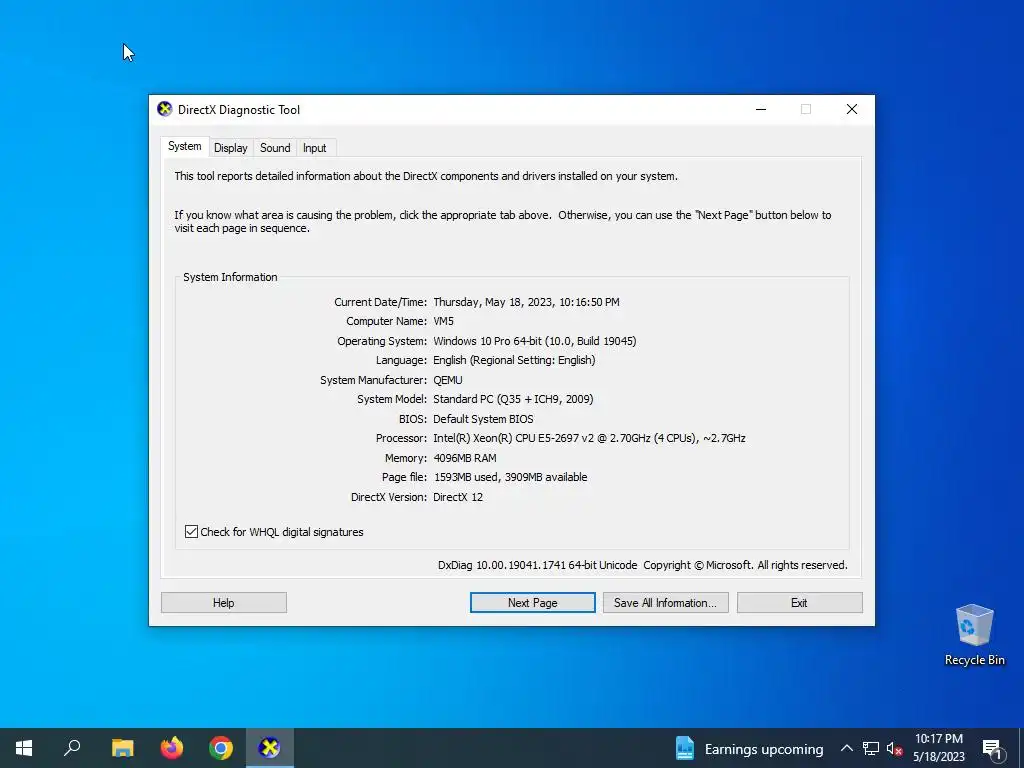Minimize the DirectX Diagnostic Tool window

pyautogui.click(x=761, y=110)
